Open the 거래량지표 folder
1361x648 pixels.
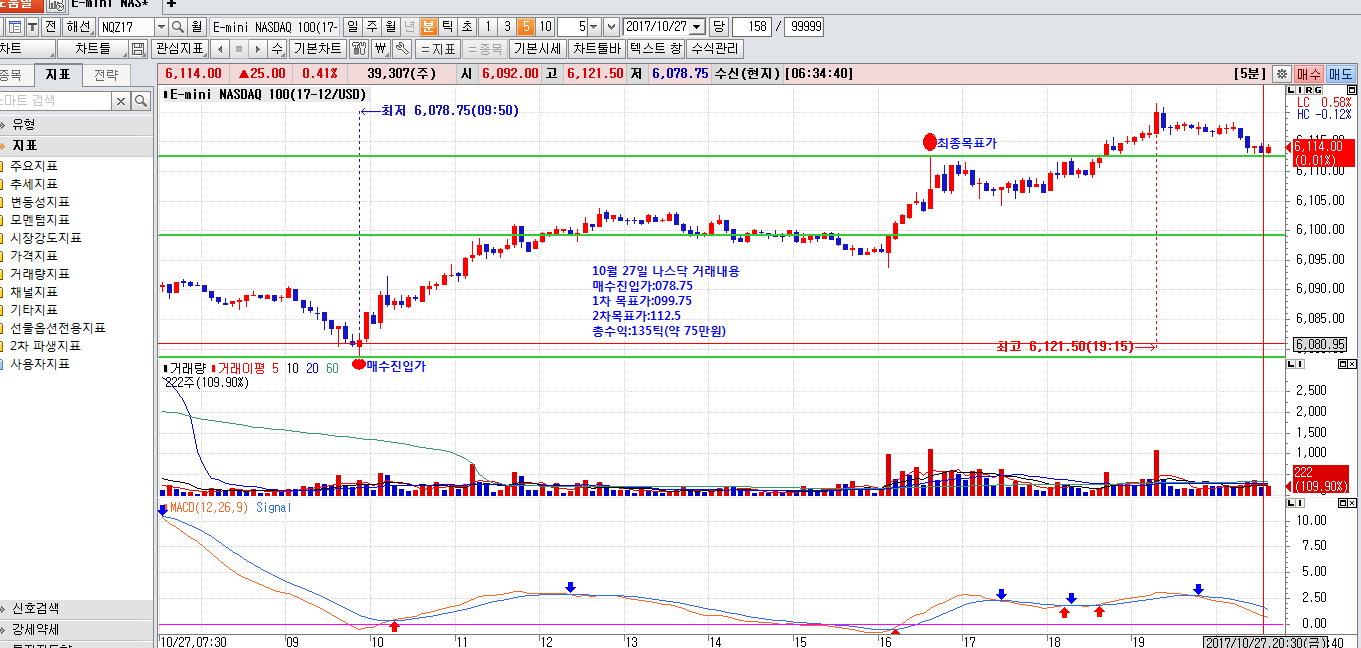click(x=40, y=274)
